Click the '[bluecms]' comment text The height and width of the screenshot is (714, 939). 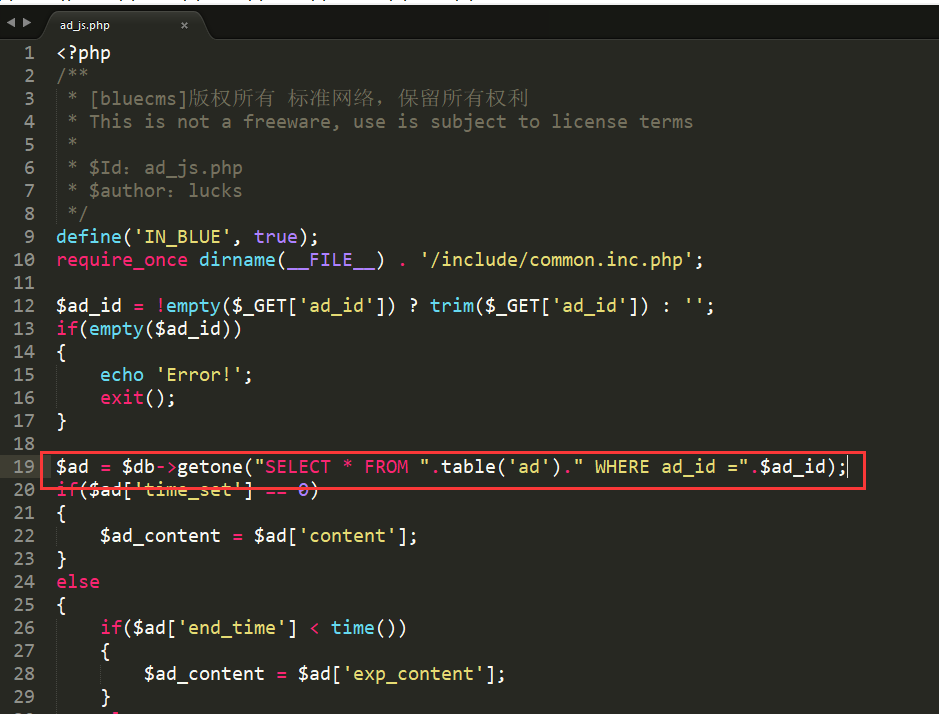[138, 99]
